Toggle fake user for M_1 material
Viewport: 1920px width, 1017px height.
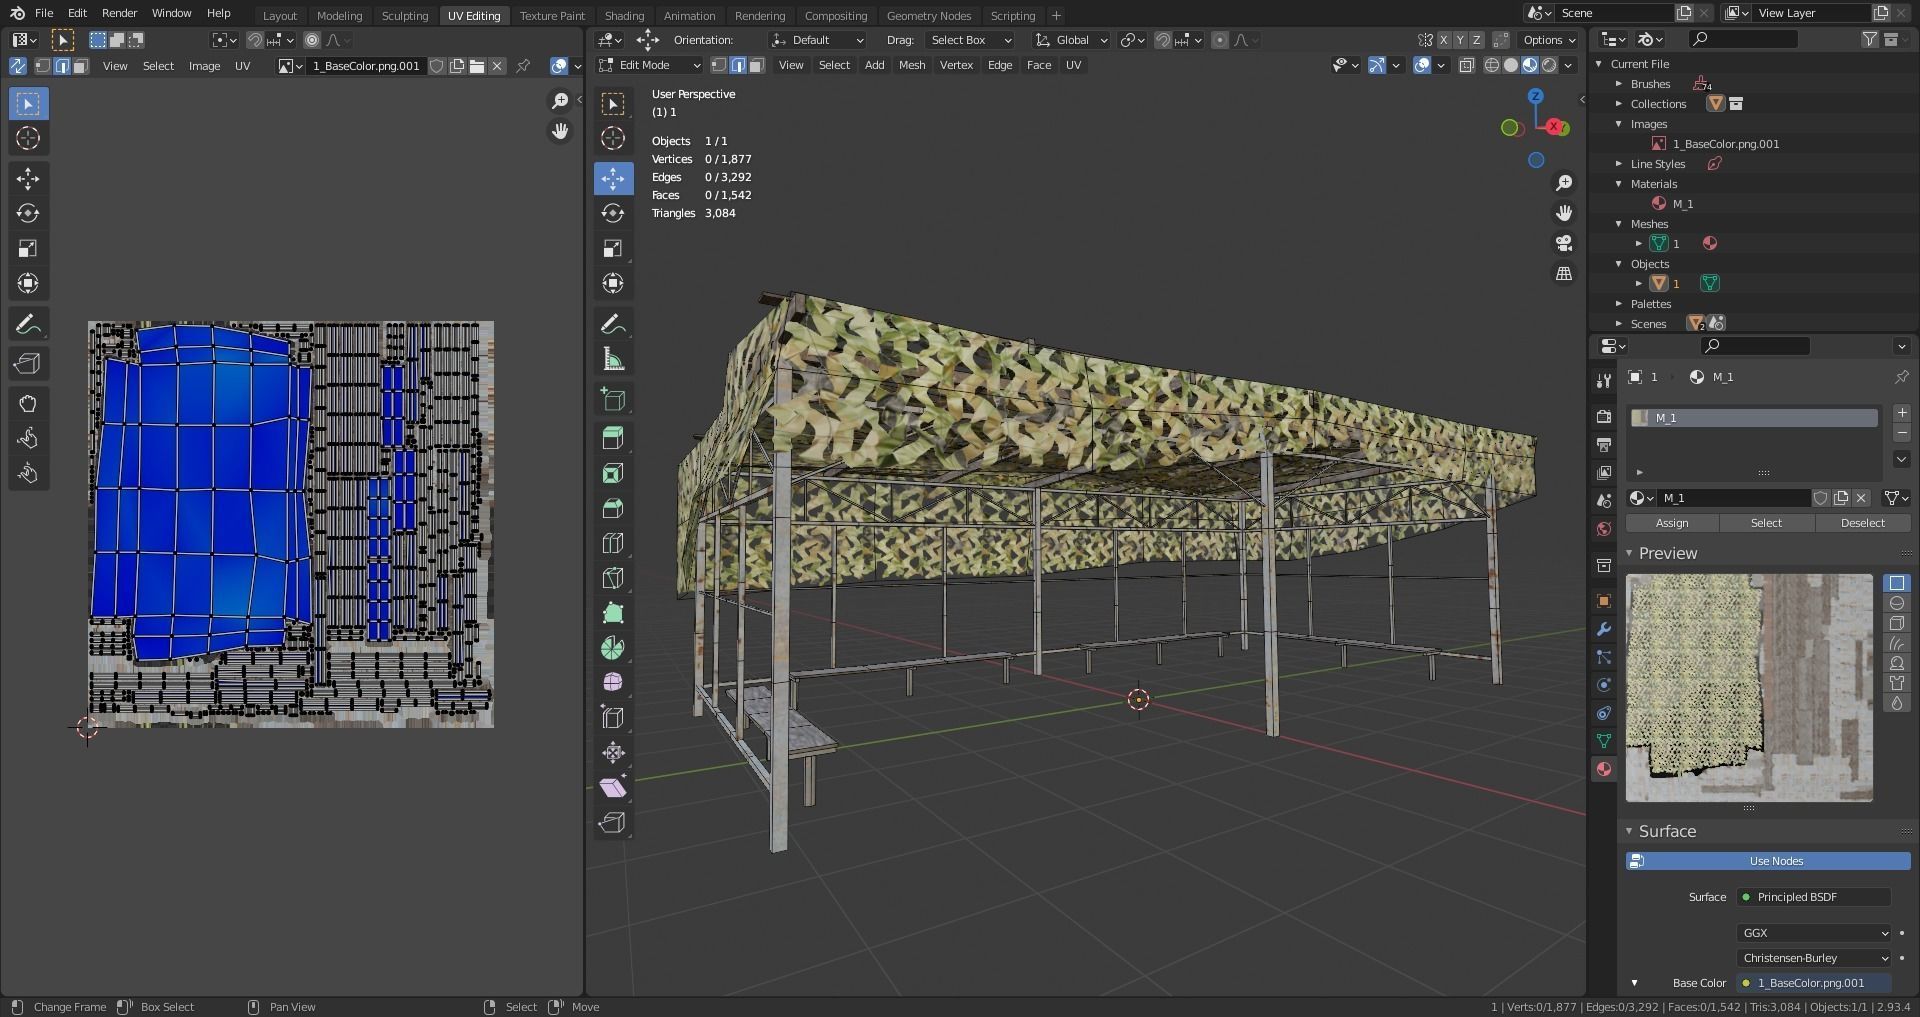pos(1821,498)
